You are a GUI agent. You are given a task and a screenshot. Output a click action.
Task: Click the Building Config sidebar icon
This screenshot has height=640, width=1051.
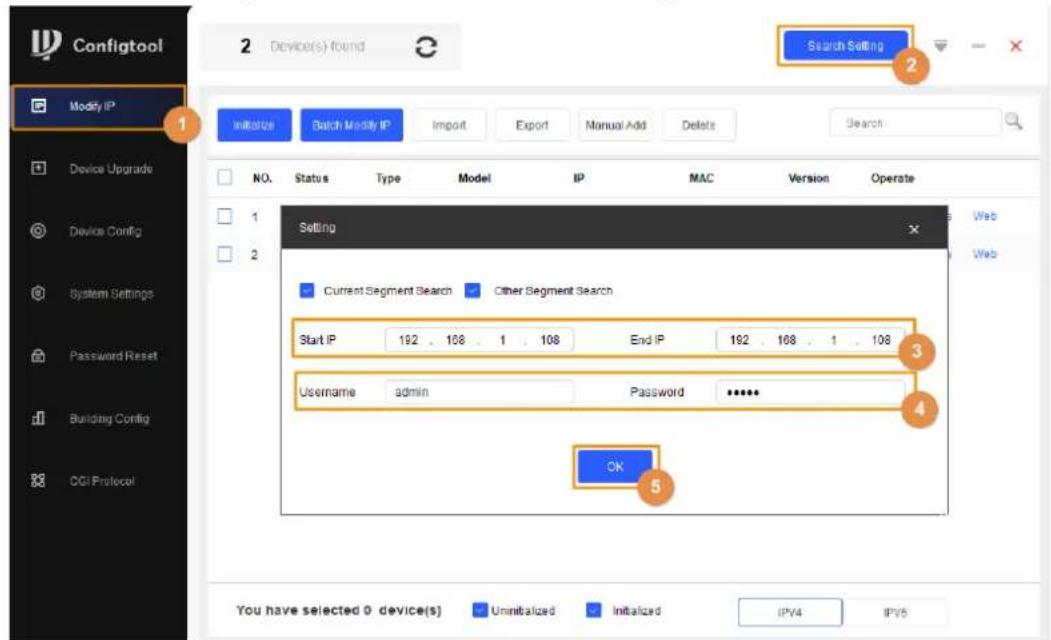38,418
